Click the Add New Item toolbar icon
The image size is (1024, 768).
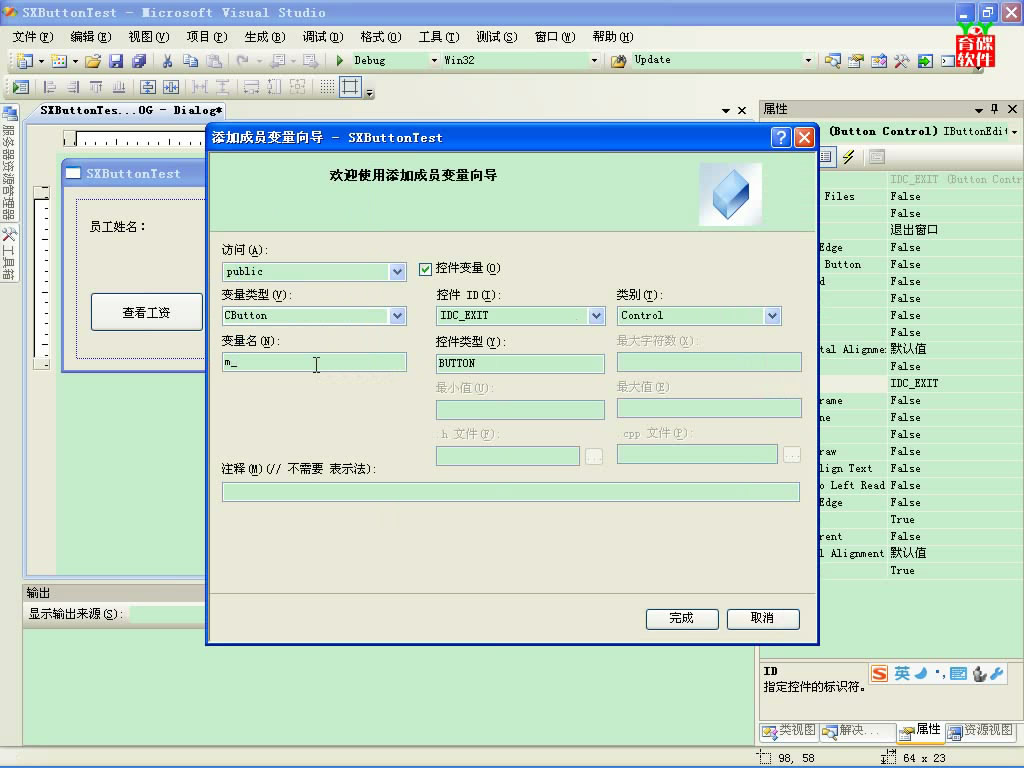click(59, 61)
